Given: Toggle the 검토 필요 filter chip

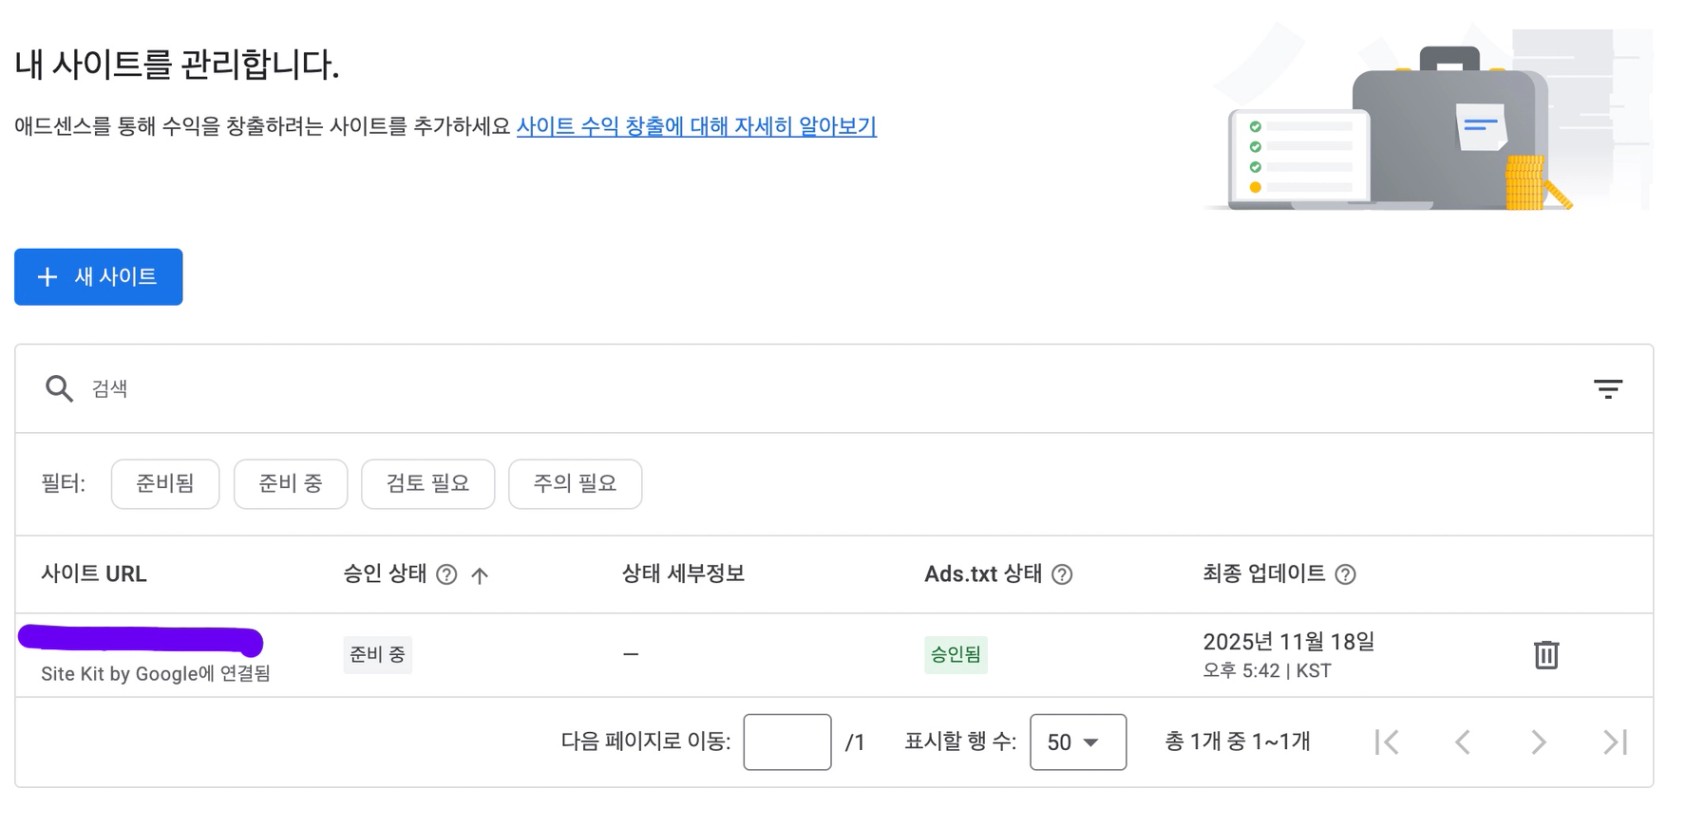Looking at the screenshot, I should tap(427, 484).
